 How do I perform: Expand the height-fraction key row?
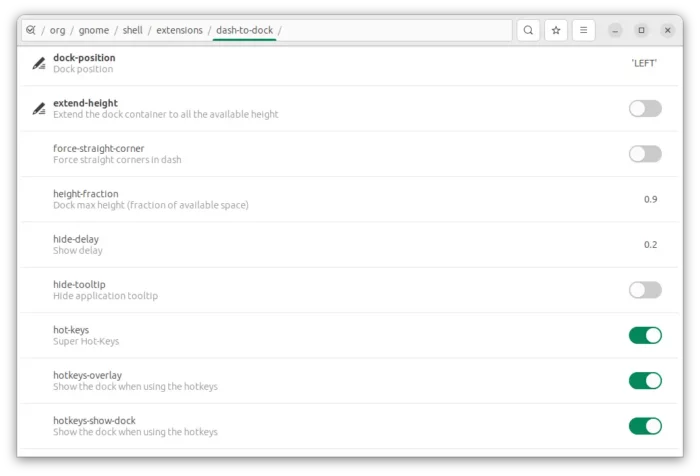(350, 199)
